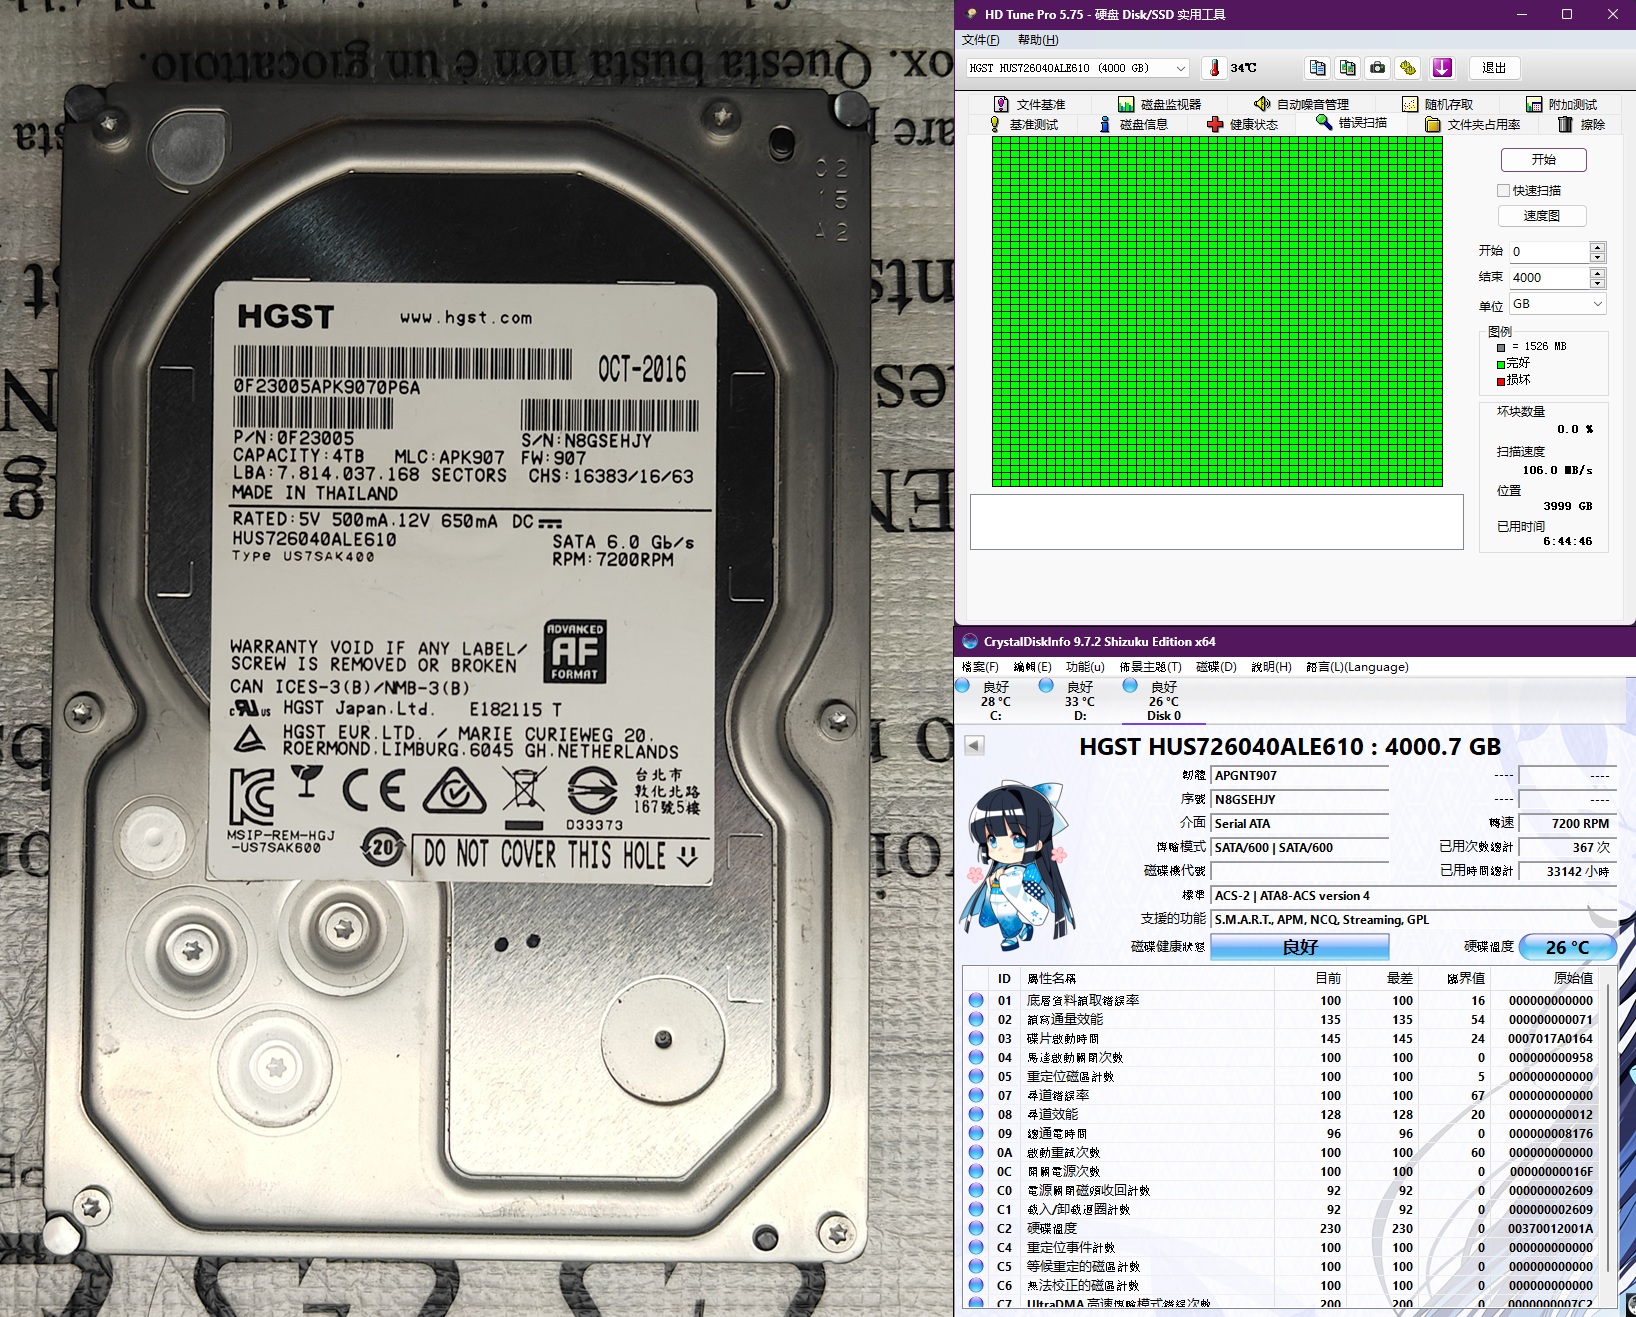Open the 檔案(F) menu in CrystalDiskInfo
1636x1317 pixels.
coord(980,667)
